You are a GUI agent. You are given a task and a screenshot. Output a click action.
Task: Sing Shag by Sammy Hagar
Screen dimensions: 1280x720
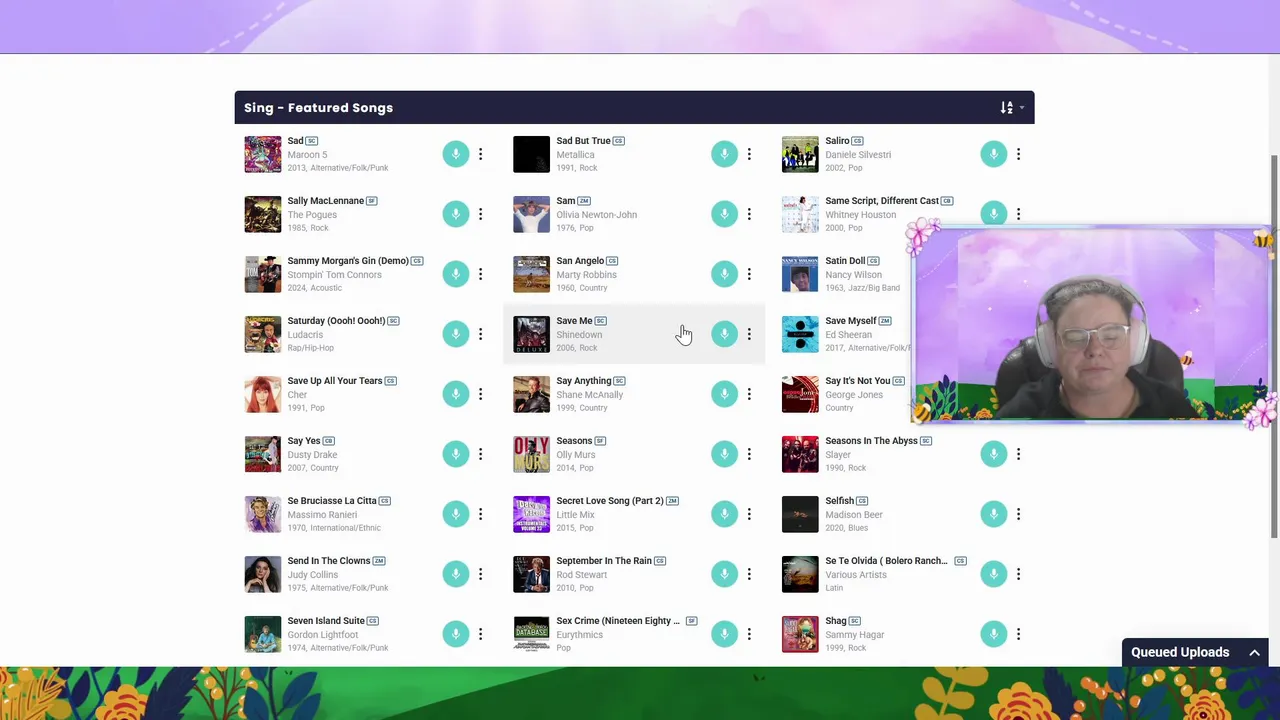[x=993, y=634]
